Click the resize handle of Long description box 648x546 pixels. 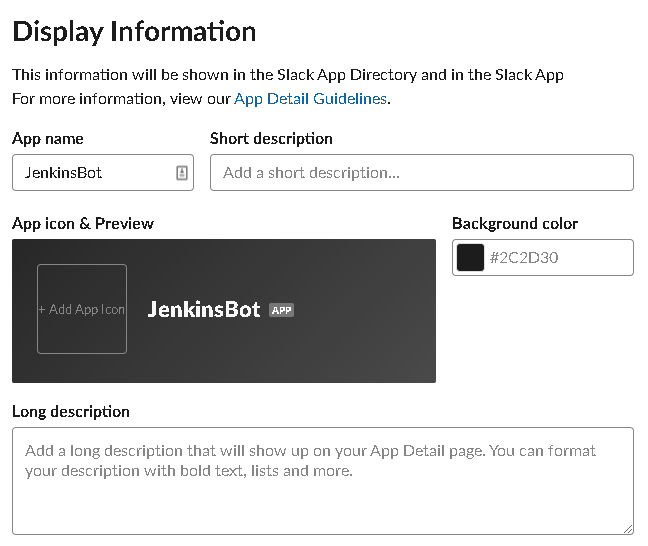click(x=628, y=529)
